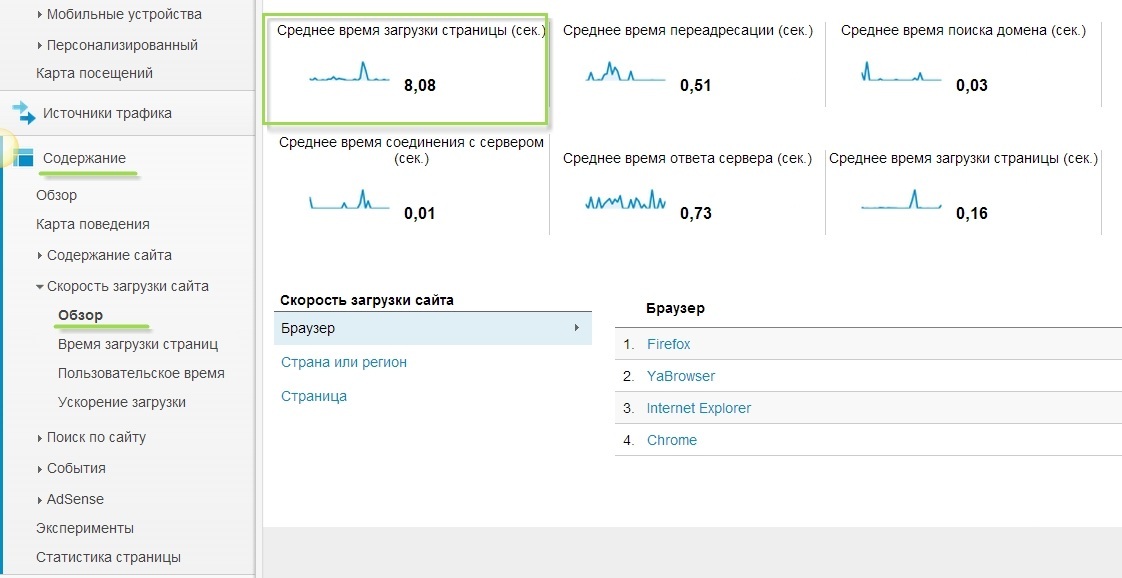This screenshot has width=1122, height=578.
Task: Select Страна или регион dimension
Action: 344,362
